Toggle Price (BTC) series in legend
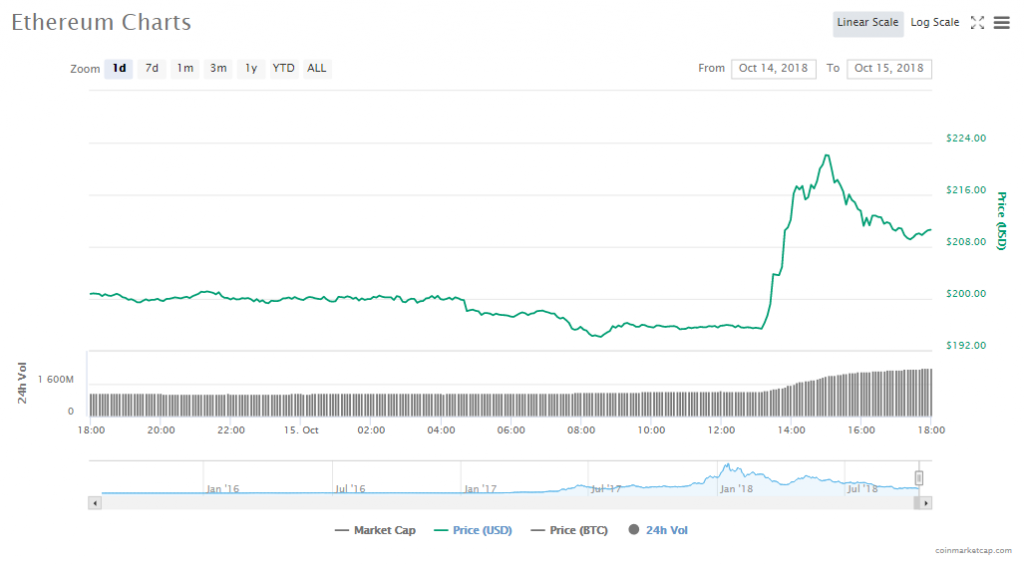The width and height of the screenshot is (1024, 566). pos(572,530)
